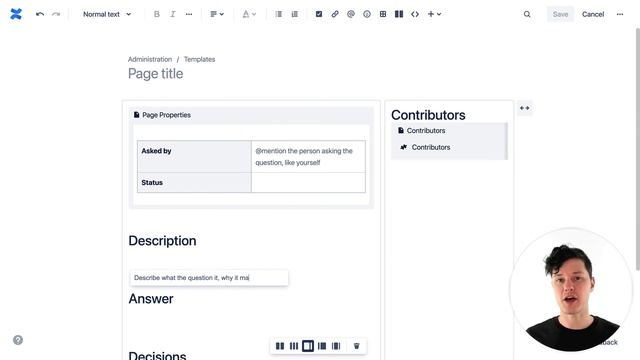Click the @mention placeholder cell
The width and height of the screenshot is (640, 360).
click(x=308, y=156)
